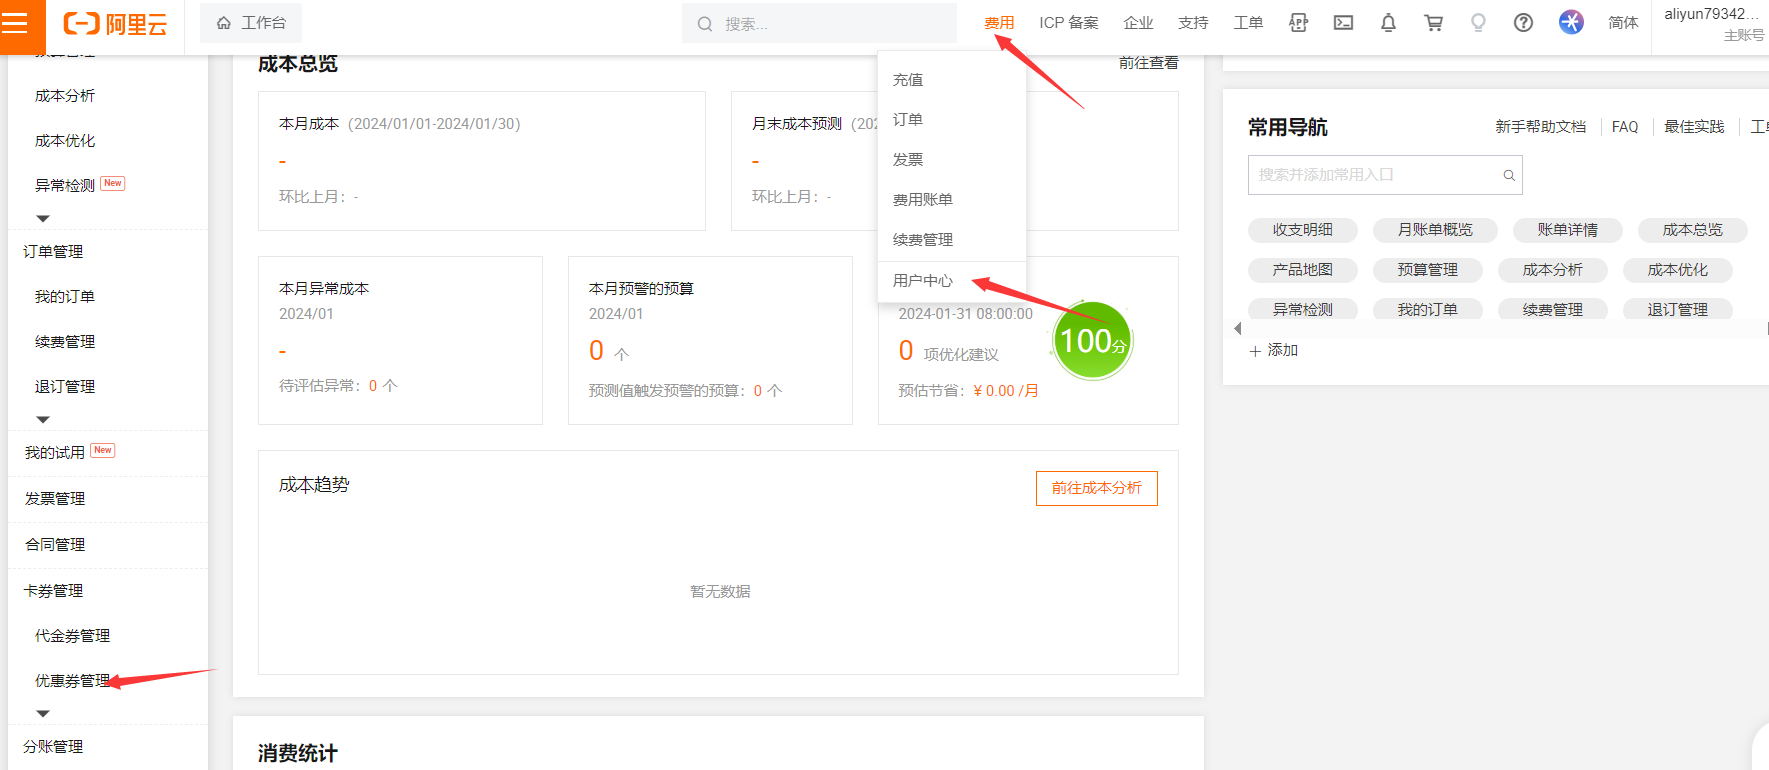Click the Aliyun logo
Image resolution: width=1769 pixels, height=770 pixels.
[115, 24]
